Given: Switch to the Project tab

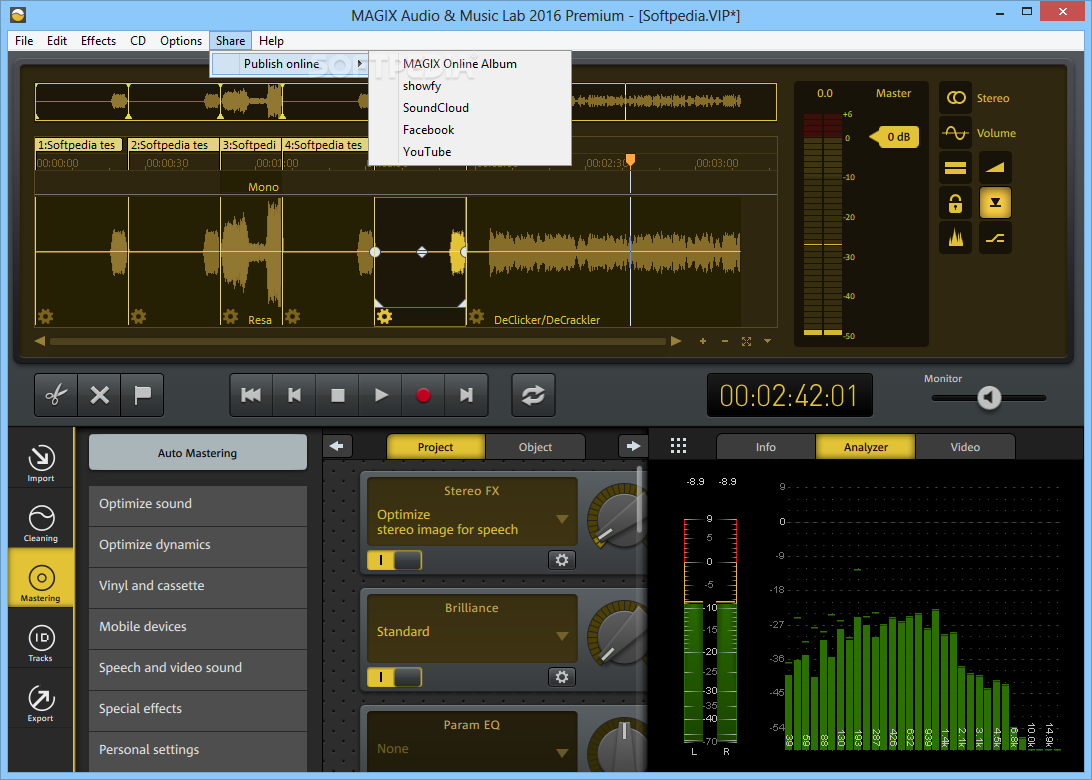Looking at the screenshot, I should [435, 447].
